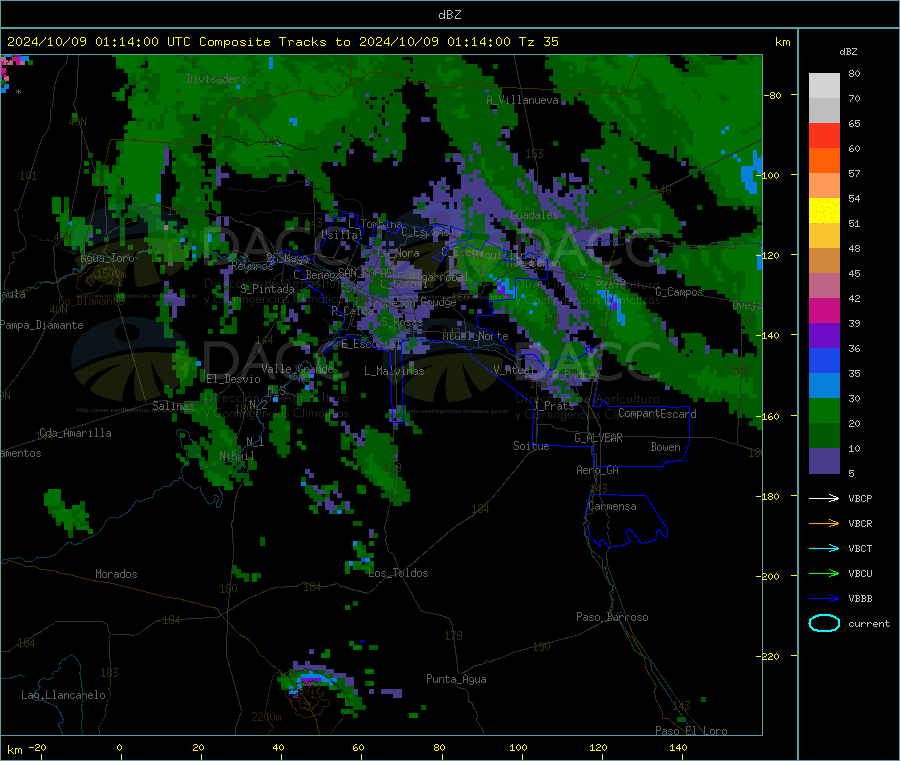The width and height of the screenshot is (900, 761).
Task: Click the S_Pintada map label
Action: point(267,289)
